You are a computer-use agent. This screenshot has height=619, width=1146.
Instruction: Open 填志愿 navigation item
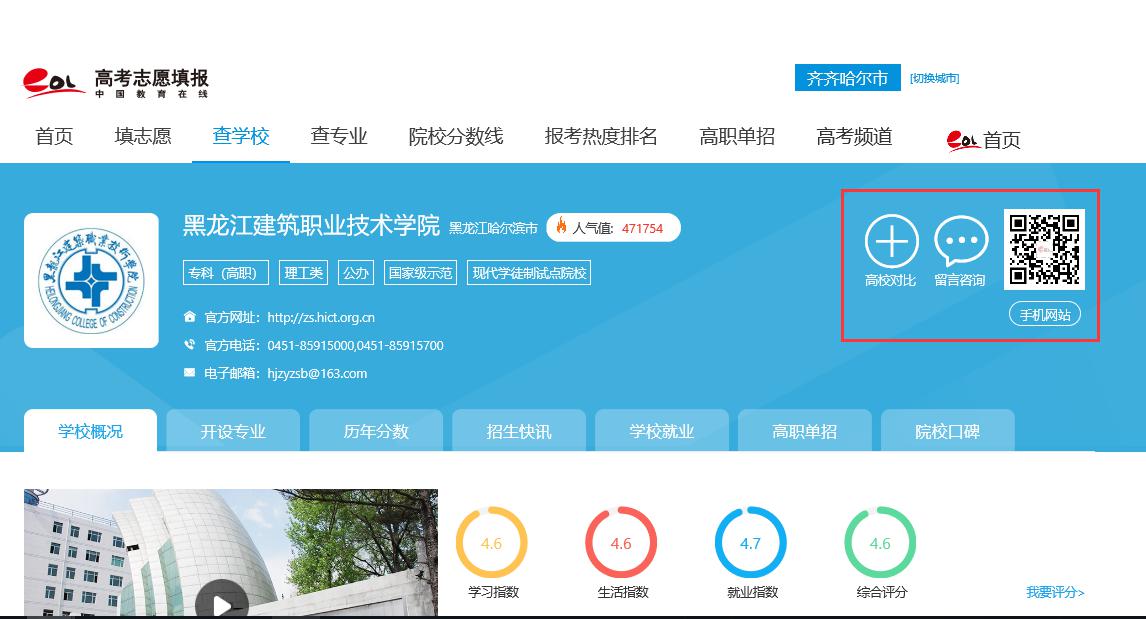143,136
